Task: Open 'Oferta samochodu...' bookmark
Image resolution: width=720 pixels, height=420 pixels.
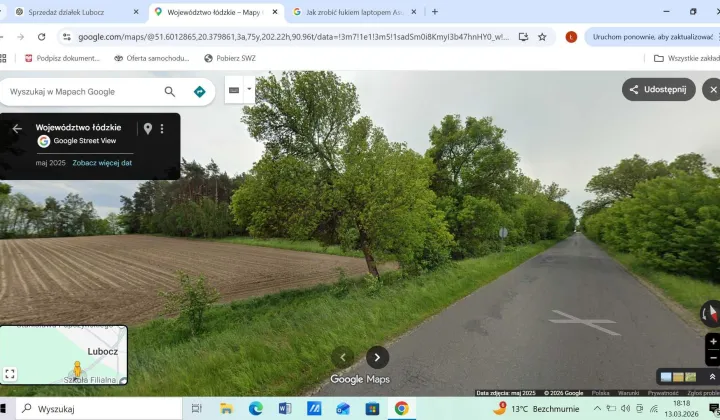Action: (152, 58)
